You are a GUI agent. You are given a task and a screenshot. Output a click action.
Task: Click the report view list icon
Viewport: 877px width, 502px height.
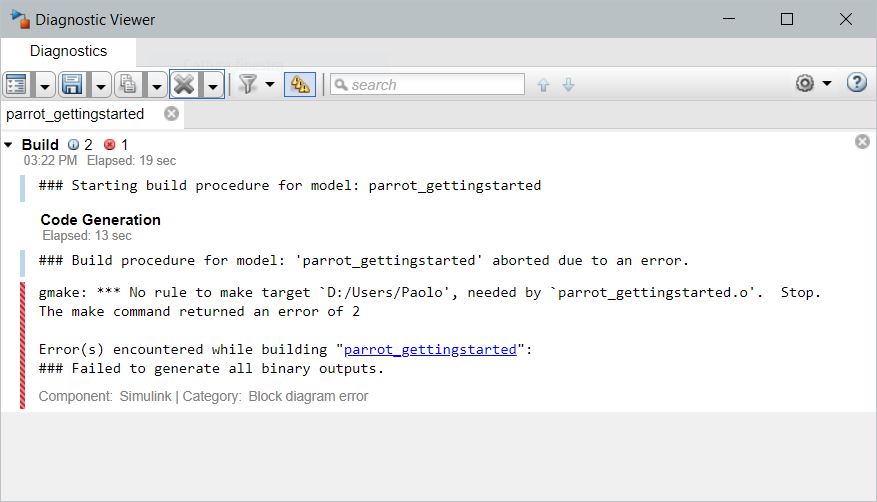point(16,85)
